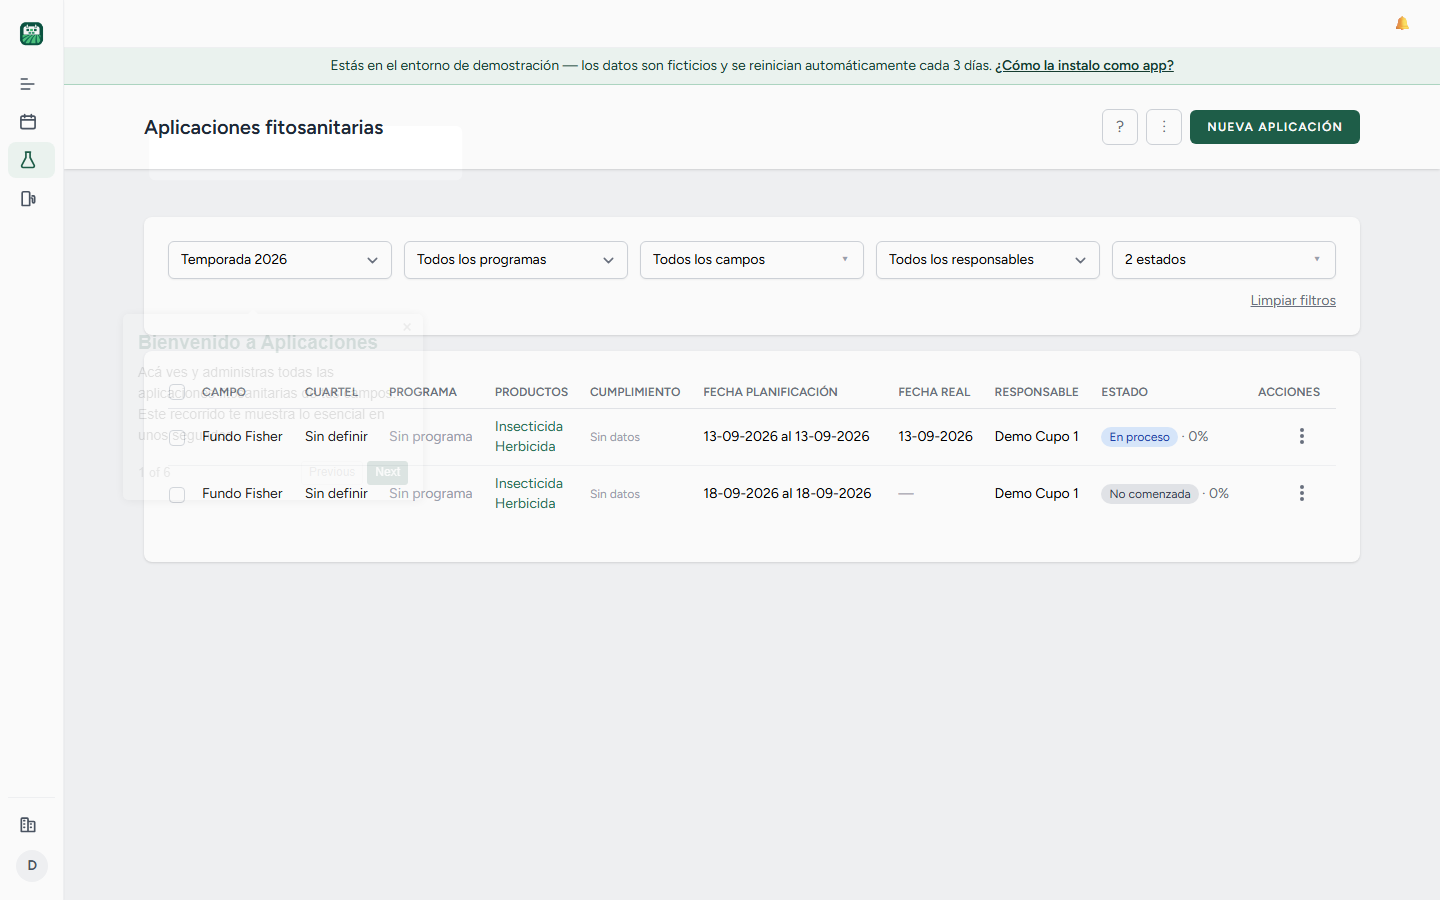Click Demo Cupo 1 in the No comenzada row
Viewport: 1440px width, 900px height.
coord(1036,493)
